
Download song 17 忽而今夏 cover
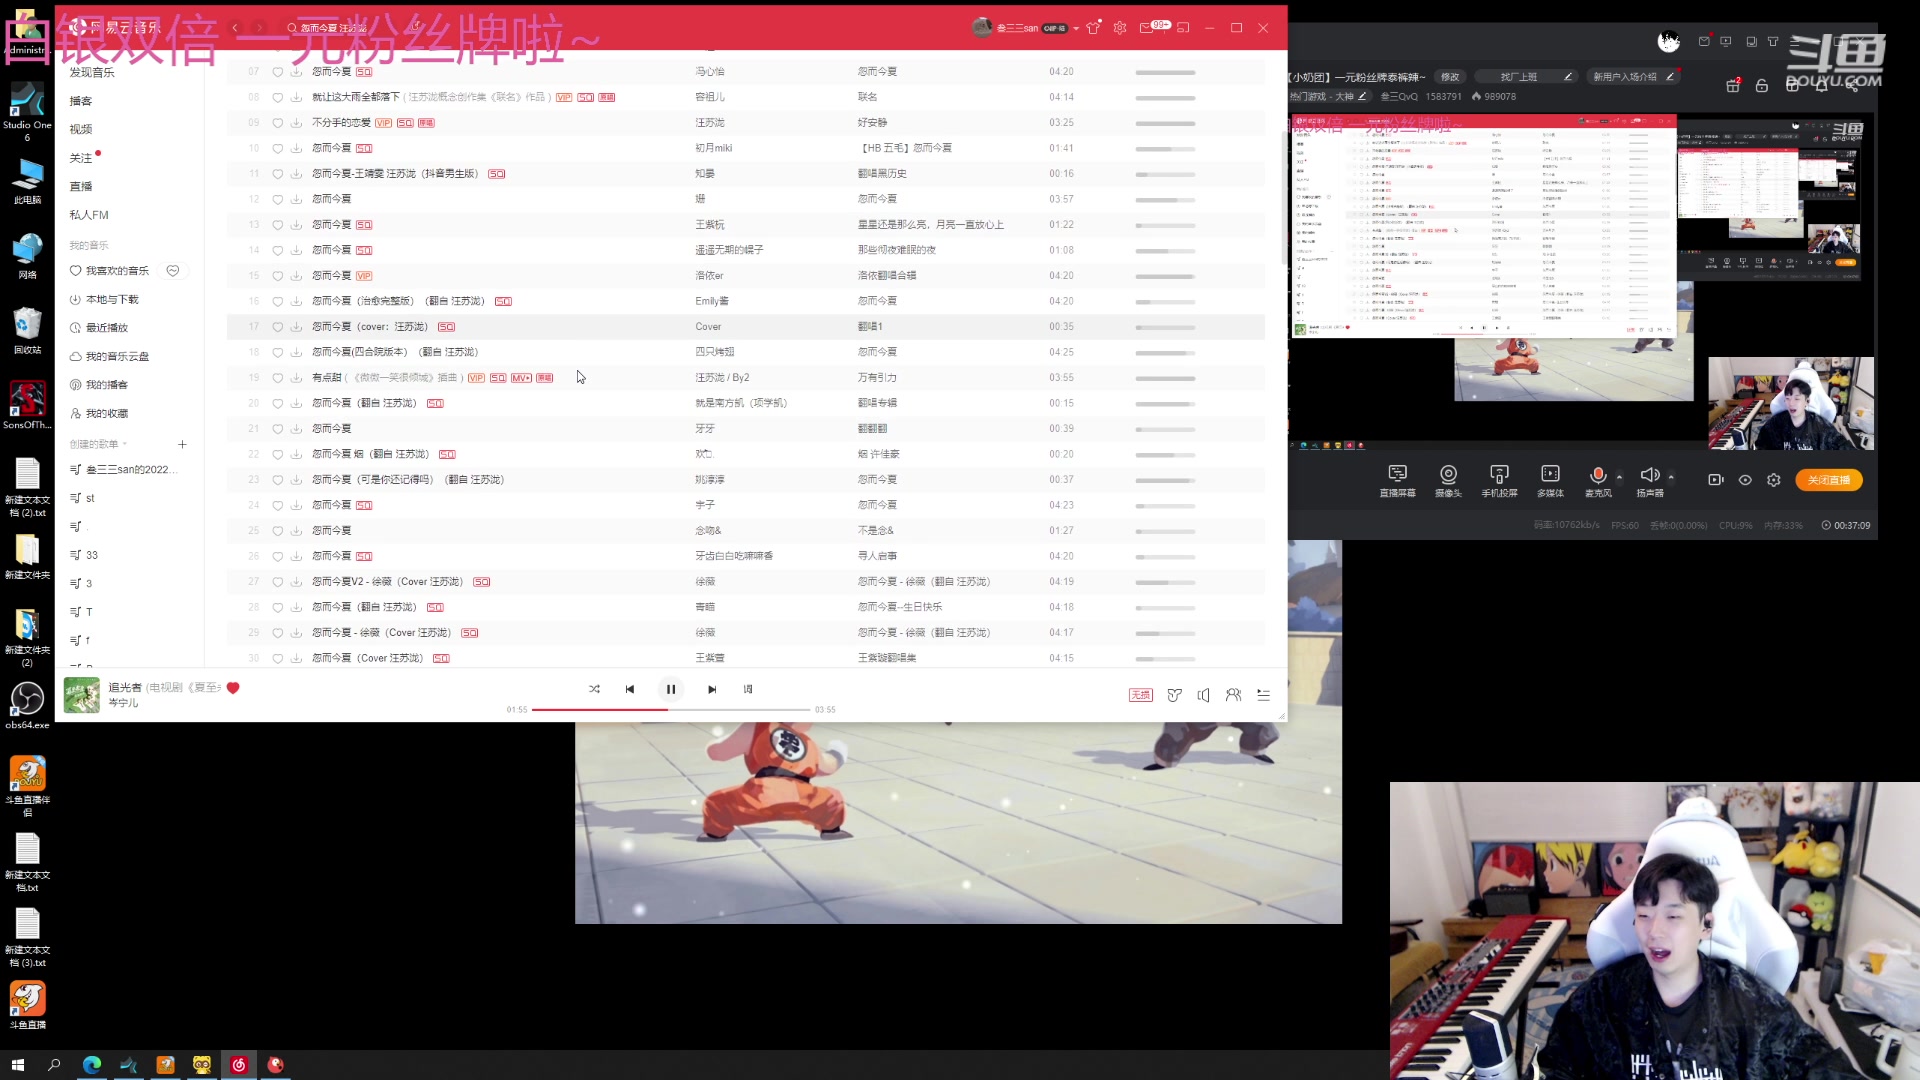296,327
